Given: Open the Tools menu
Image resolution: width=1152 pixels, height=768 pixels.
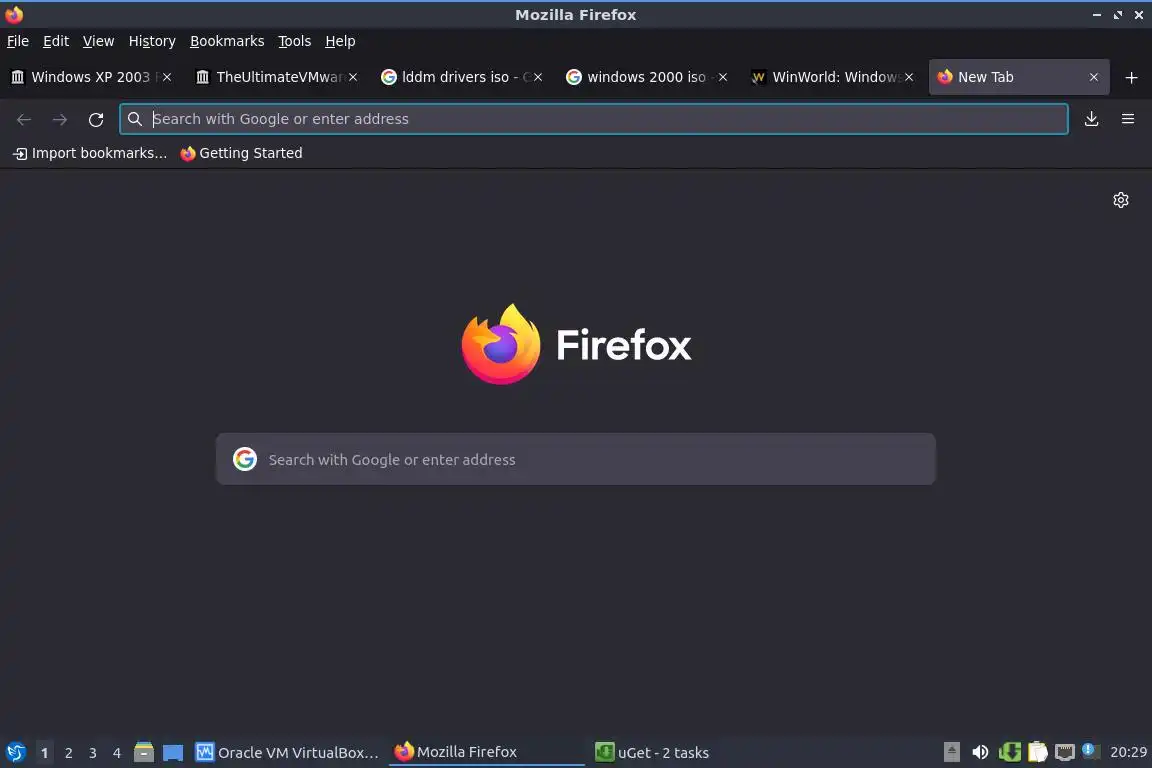Looking at the screenshot, I should coord(295,41).
